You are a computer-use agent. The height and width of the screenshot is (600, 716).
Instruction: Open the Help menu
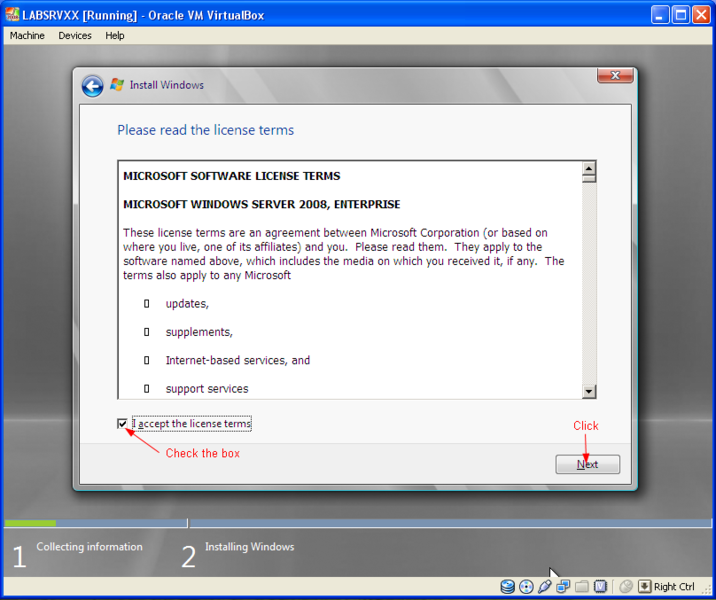point(115,36)
